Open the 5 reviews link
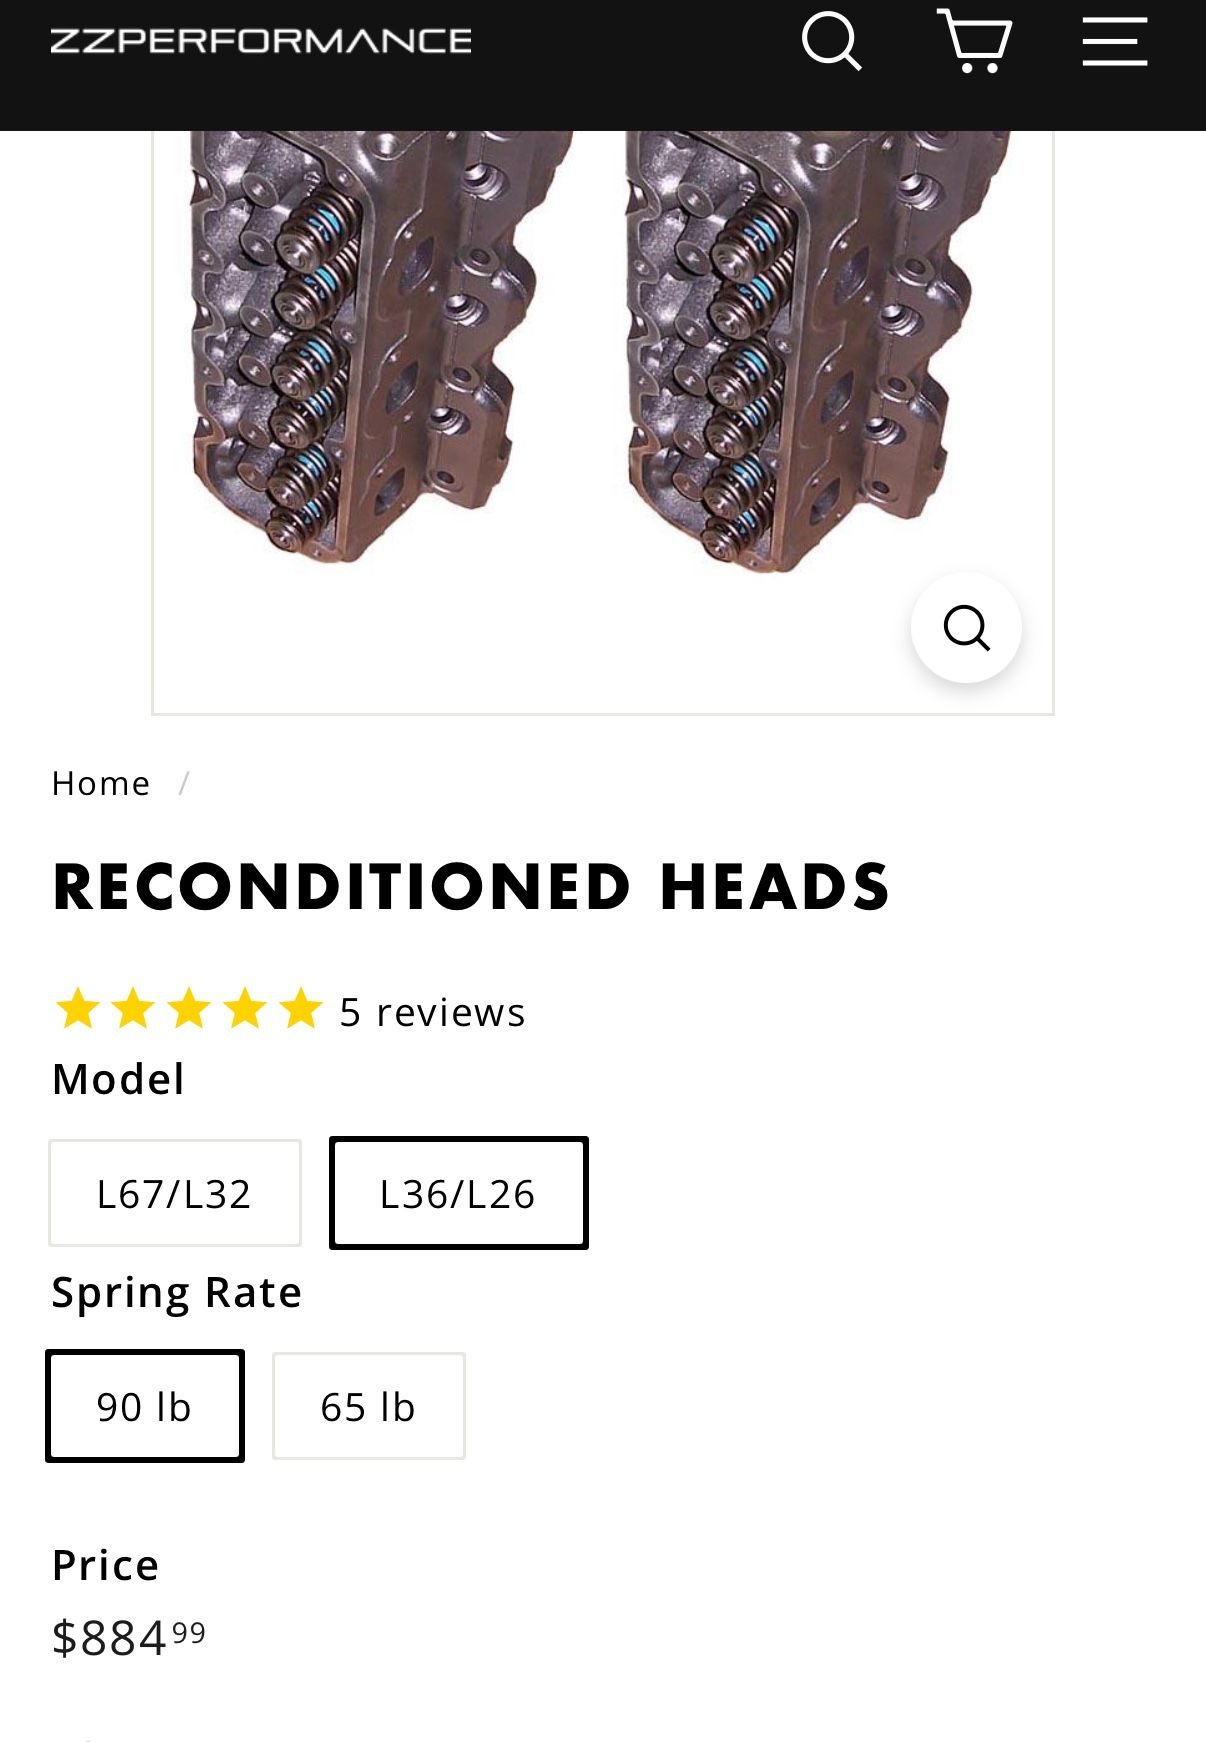The width and height of the screenshot is (1206, 1742). pyautogui.click(x=432, y=1012)
